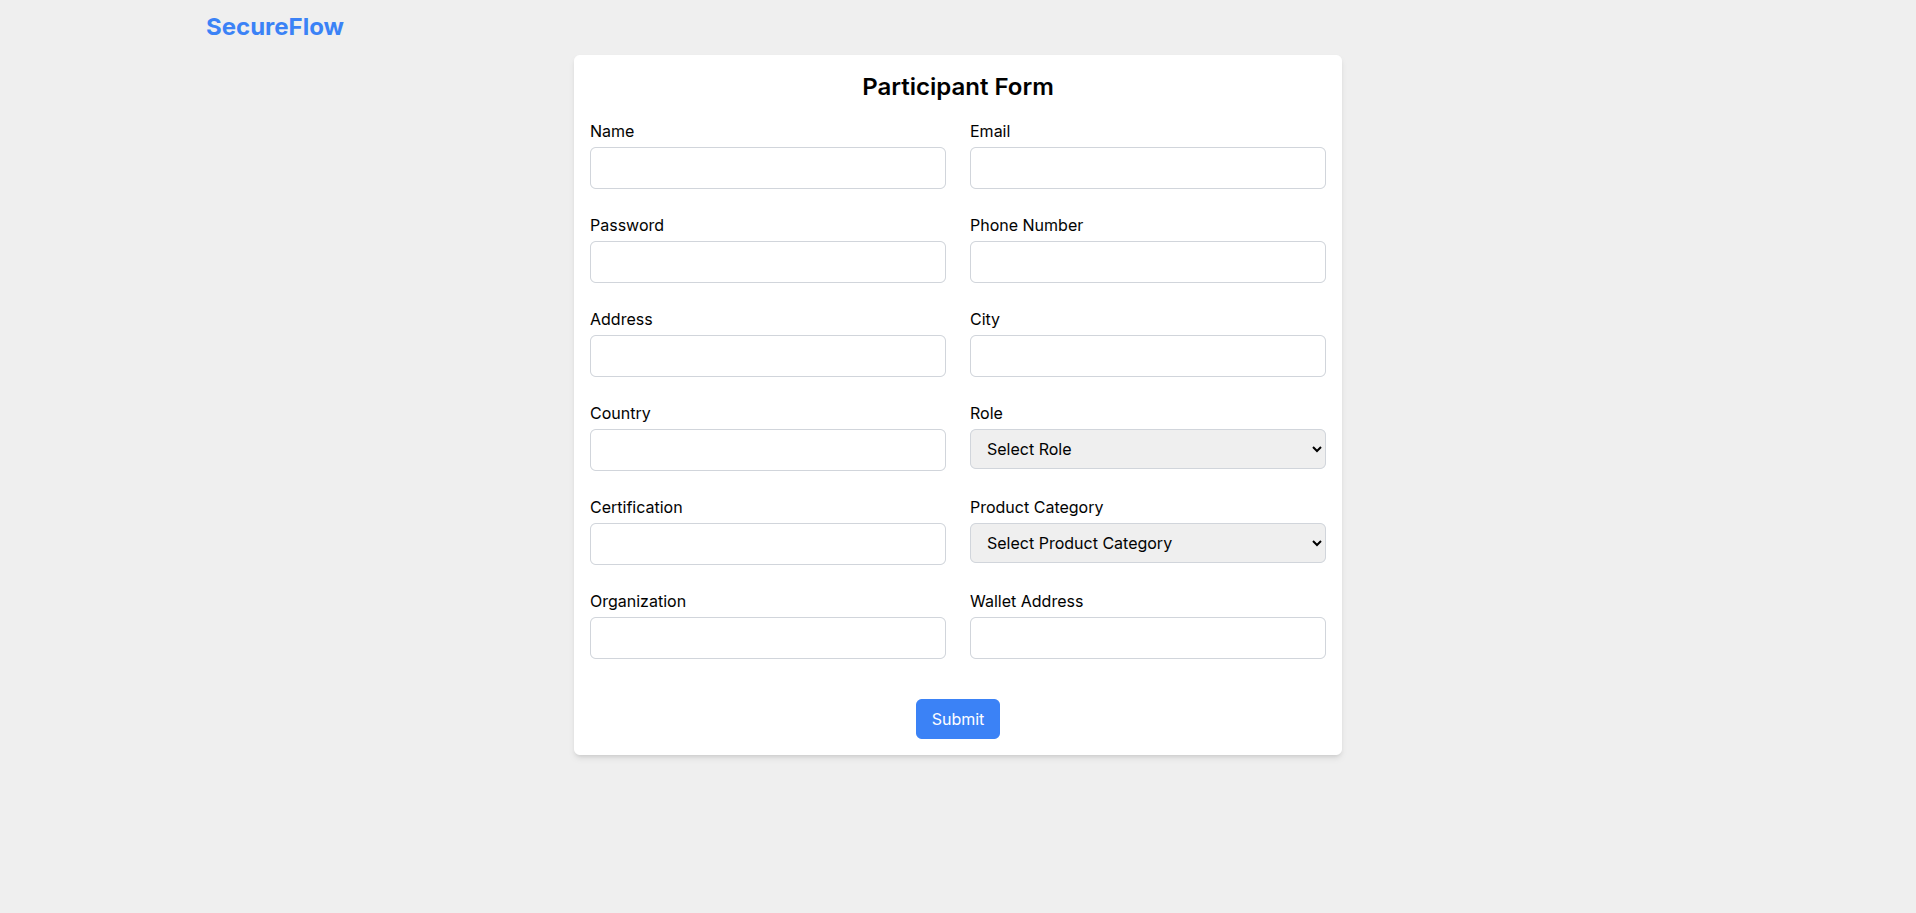Click the Wallet Address input box
The height and width of the screenshot is (913, 1916).
click(x=1147, y=638)
